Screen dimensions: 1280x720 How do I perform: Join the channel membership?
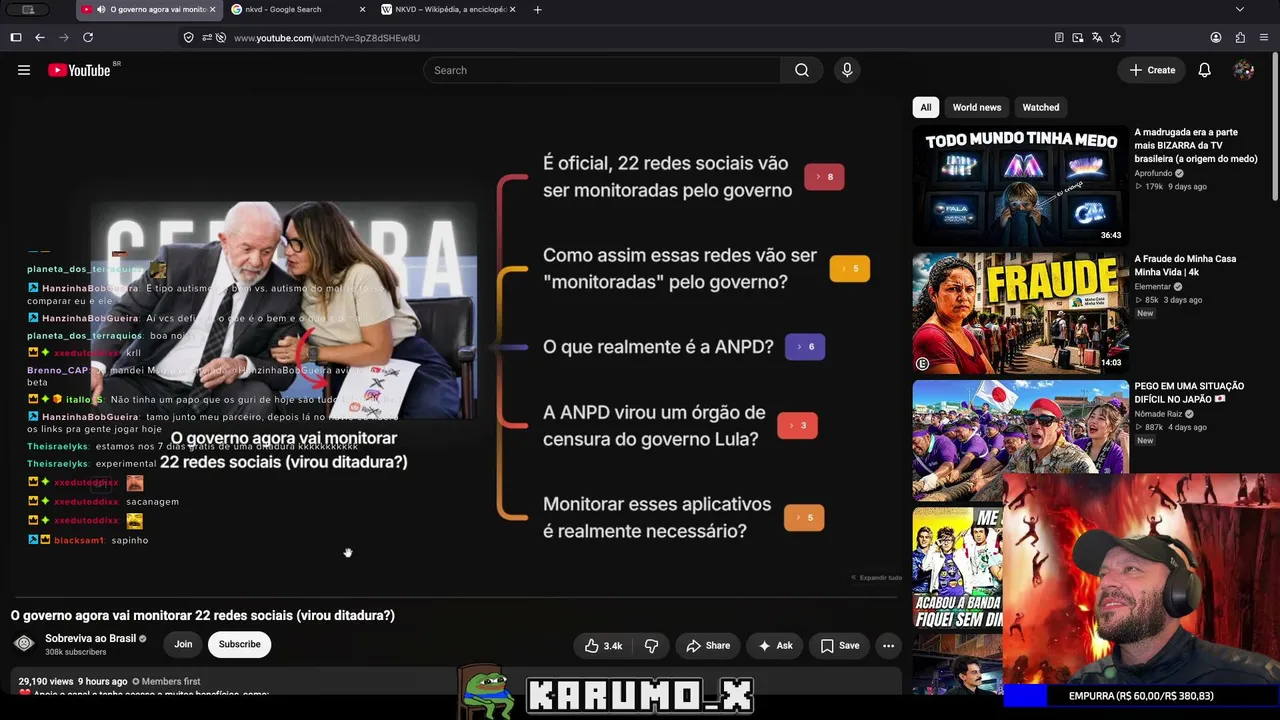coord(183,644)
